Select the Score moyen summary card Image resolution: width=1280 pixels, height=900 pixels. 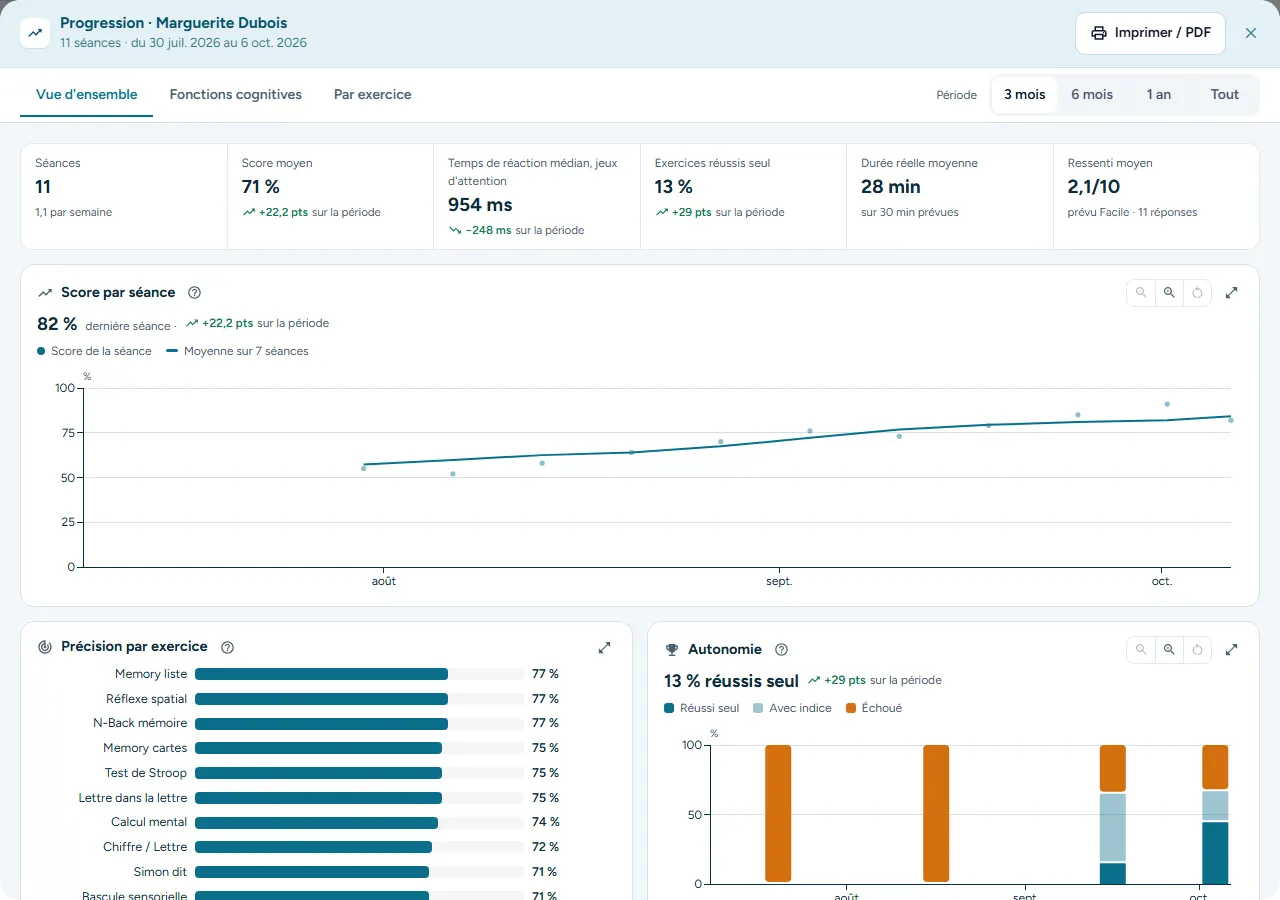click(331, 196)
